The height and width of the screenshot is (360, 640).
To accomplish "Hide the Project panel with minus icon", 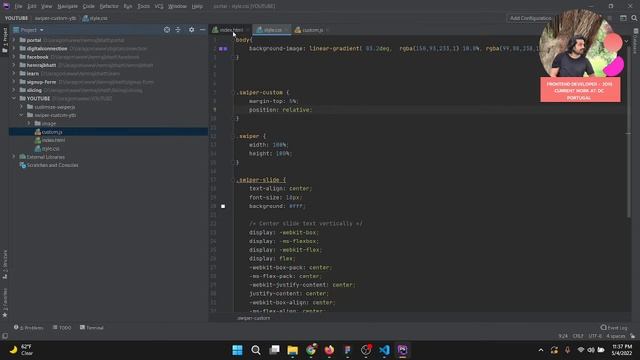I will (202, 30).
